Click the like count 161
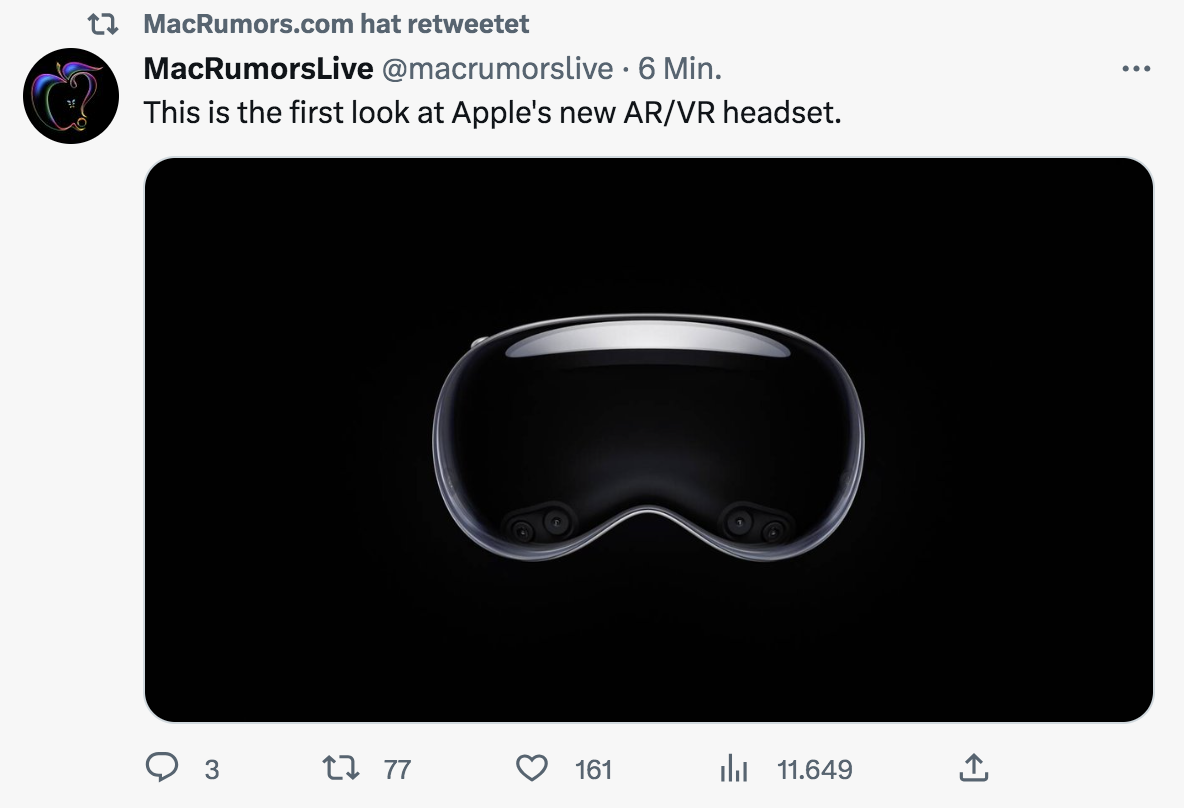1184x808 pixels. click(x=593, y=769)
